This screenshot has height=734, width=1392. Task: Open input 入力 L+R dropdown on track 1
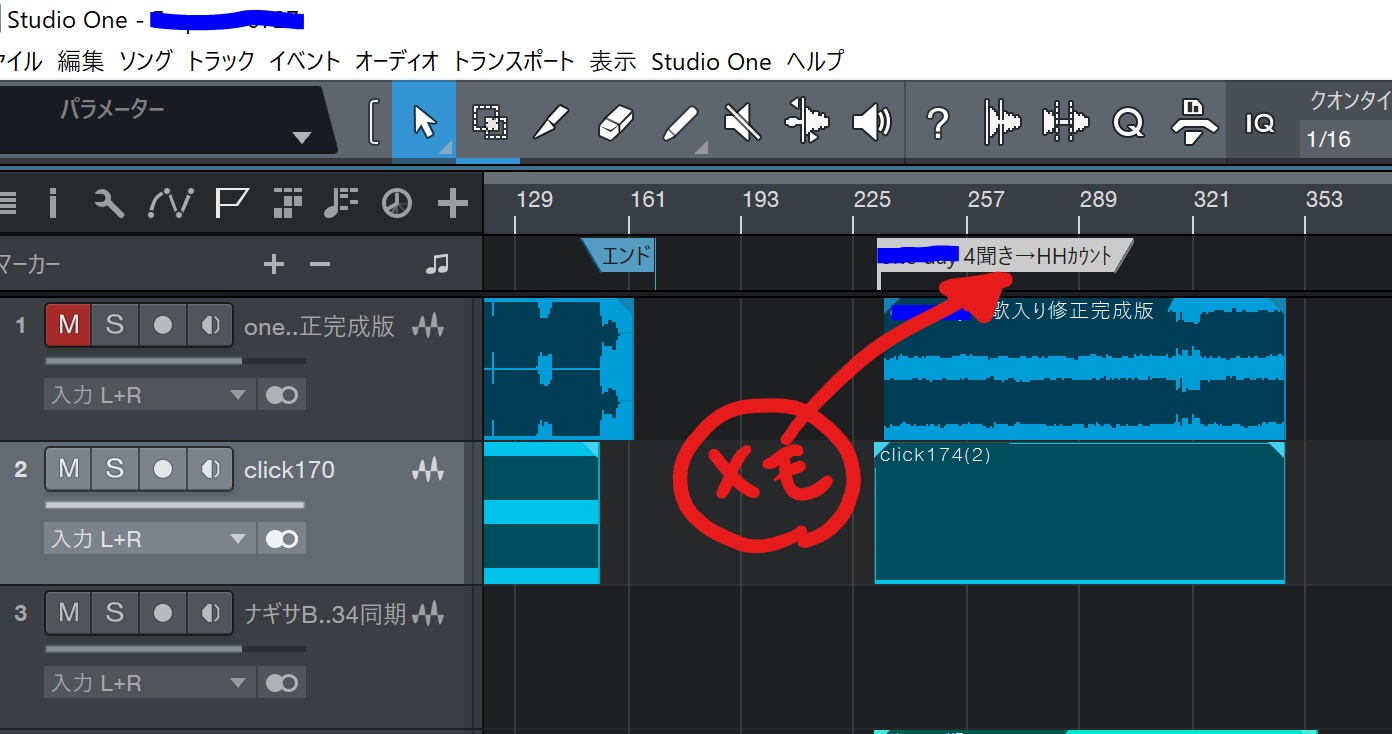click(149, 395)
